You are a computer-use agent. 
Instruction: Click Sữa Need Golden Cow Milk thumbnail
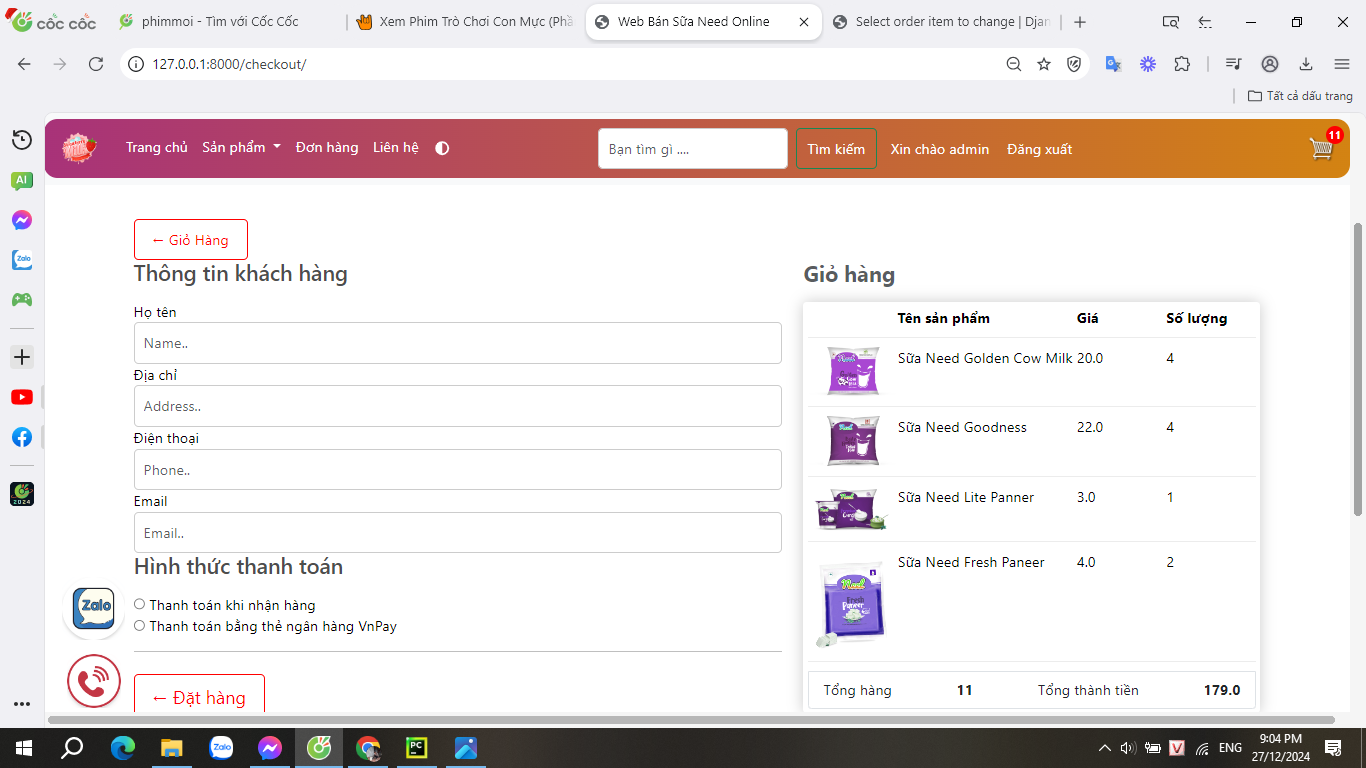(851, 371)
